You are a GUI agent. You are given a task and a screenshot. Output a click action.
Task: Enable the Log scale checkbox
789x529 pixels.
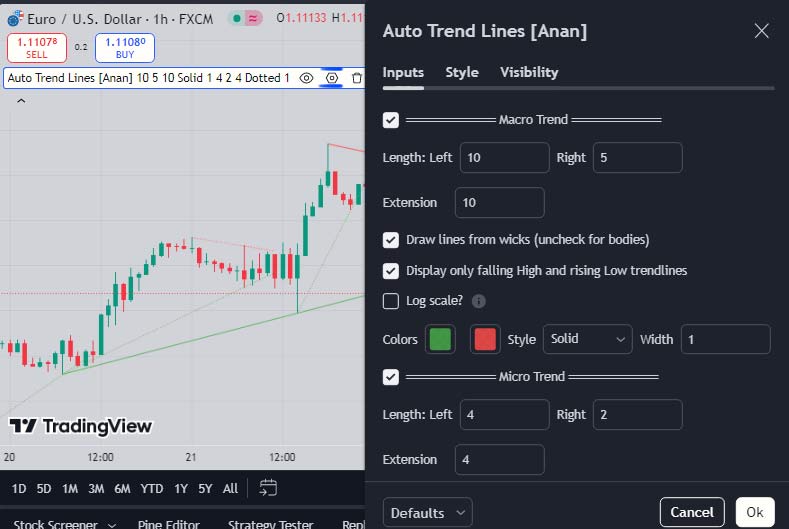coord(390,301)
